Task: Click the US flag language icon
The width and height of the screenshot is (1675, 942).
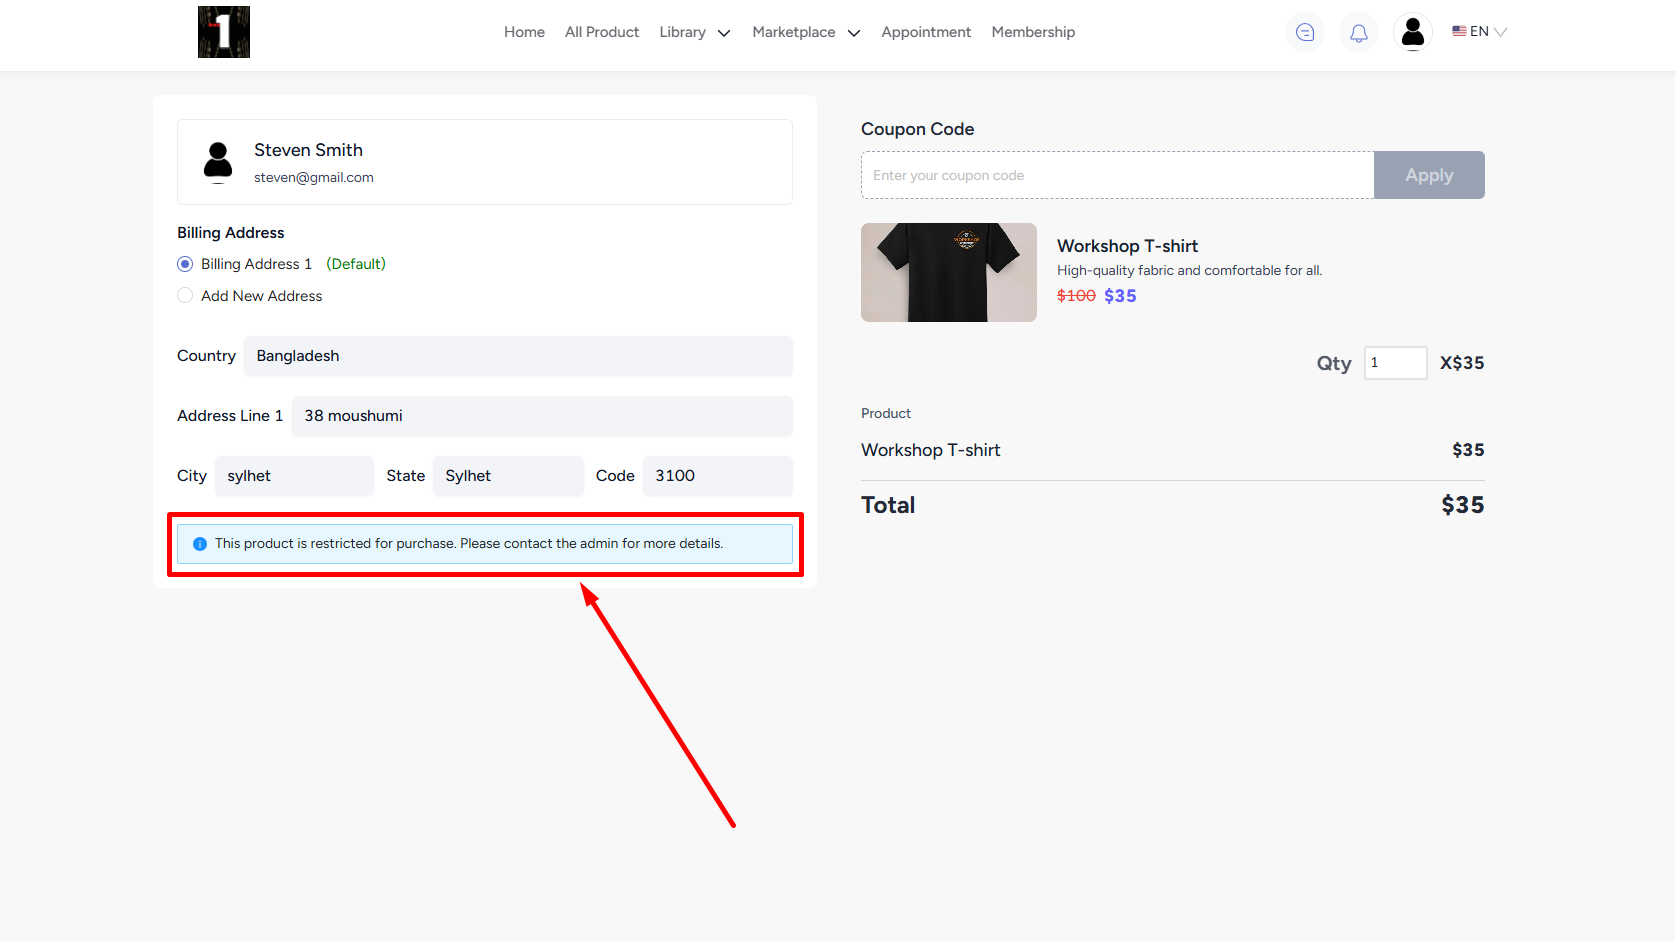Action: [1459, 31]
